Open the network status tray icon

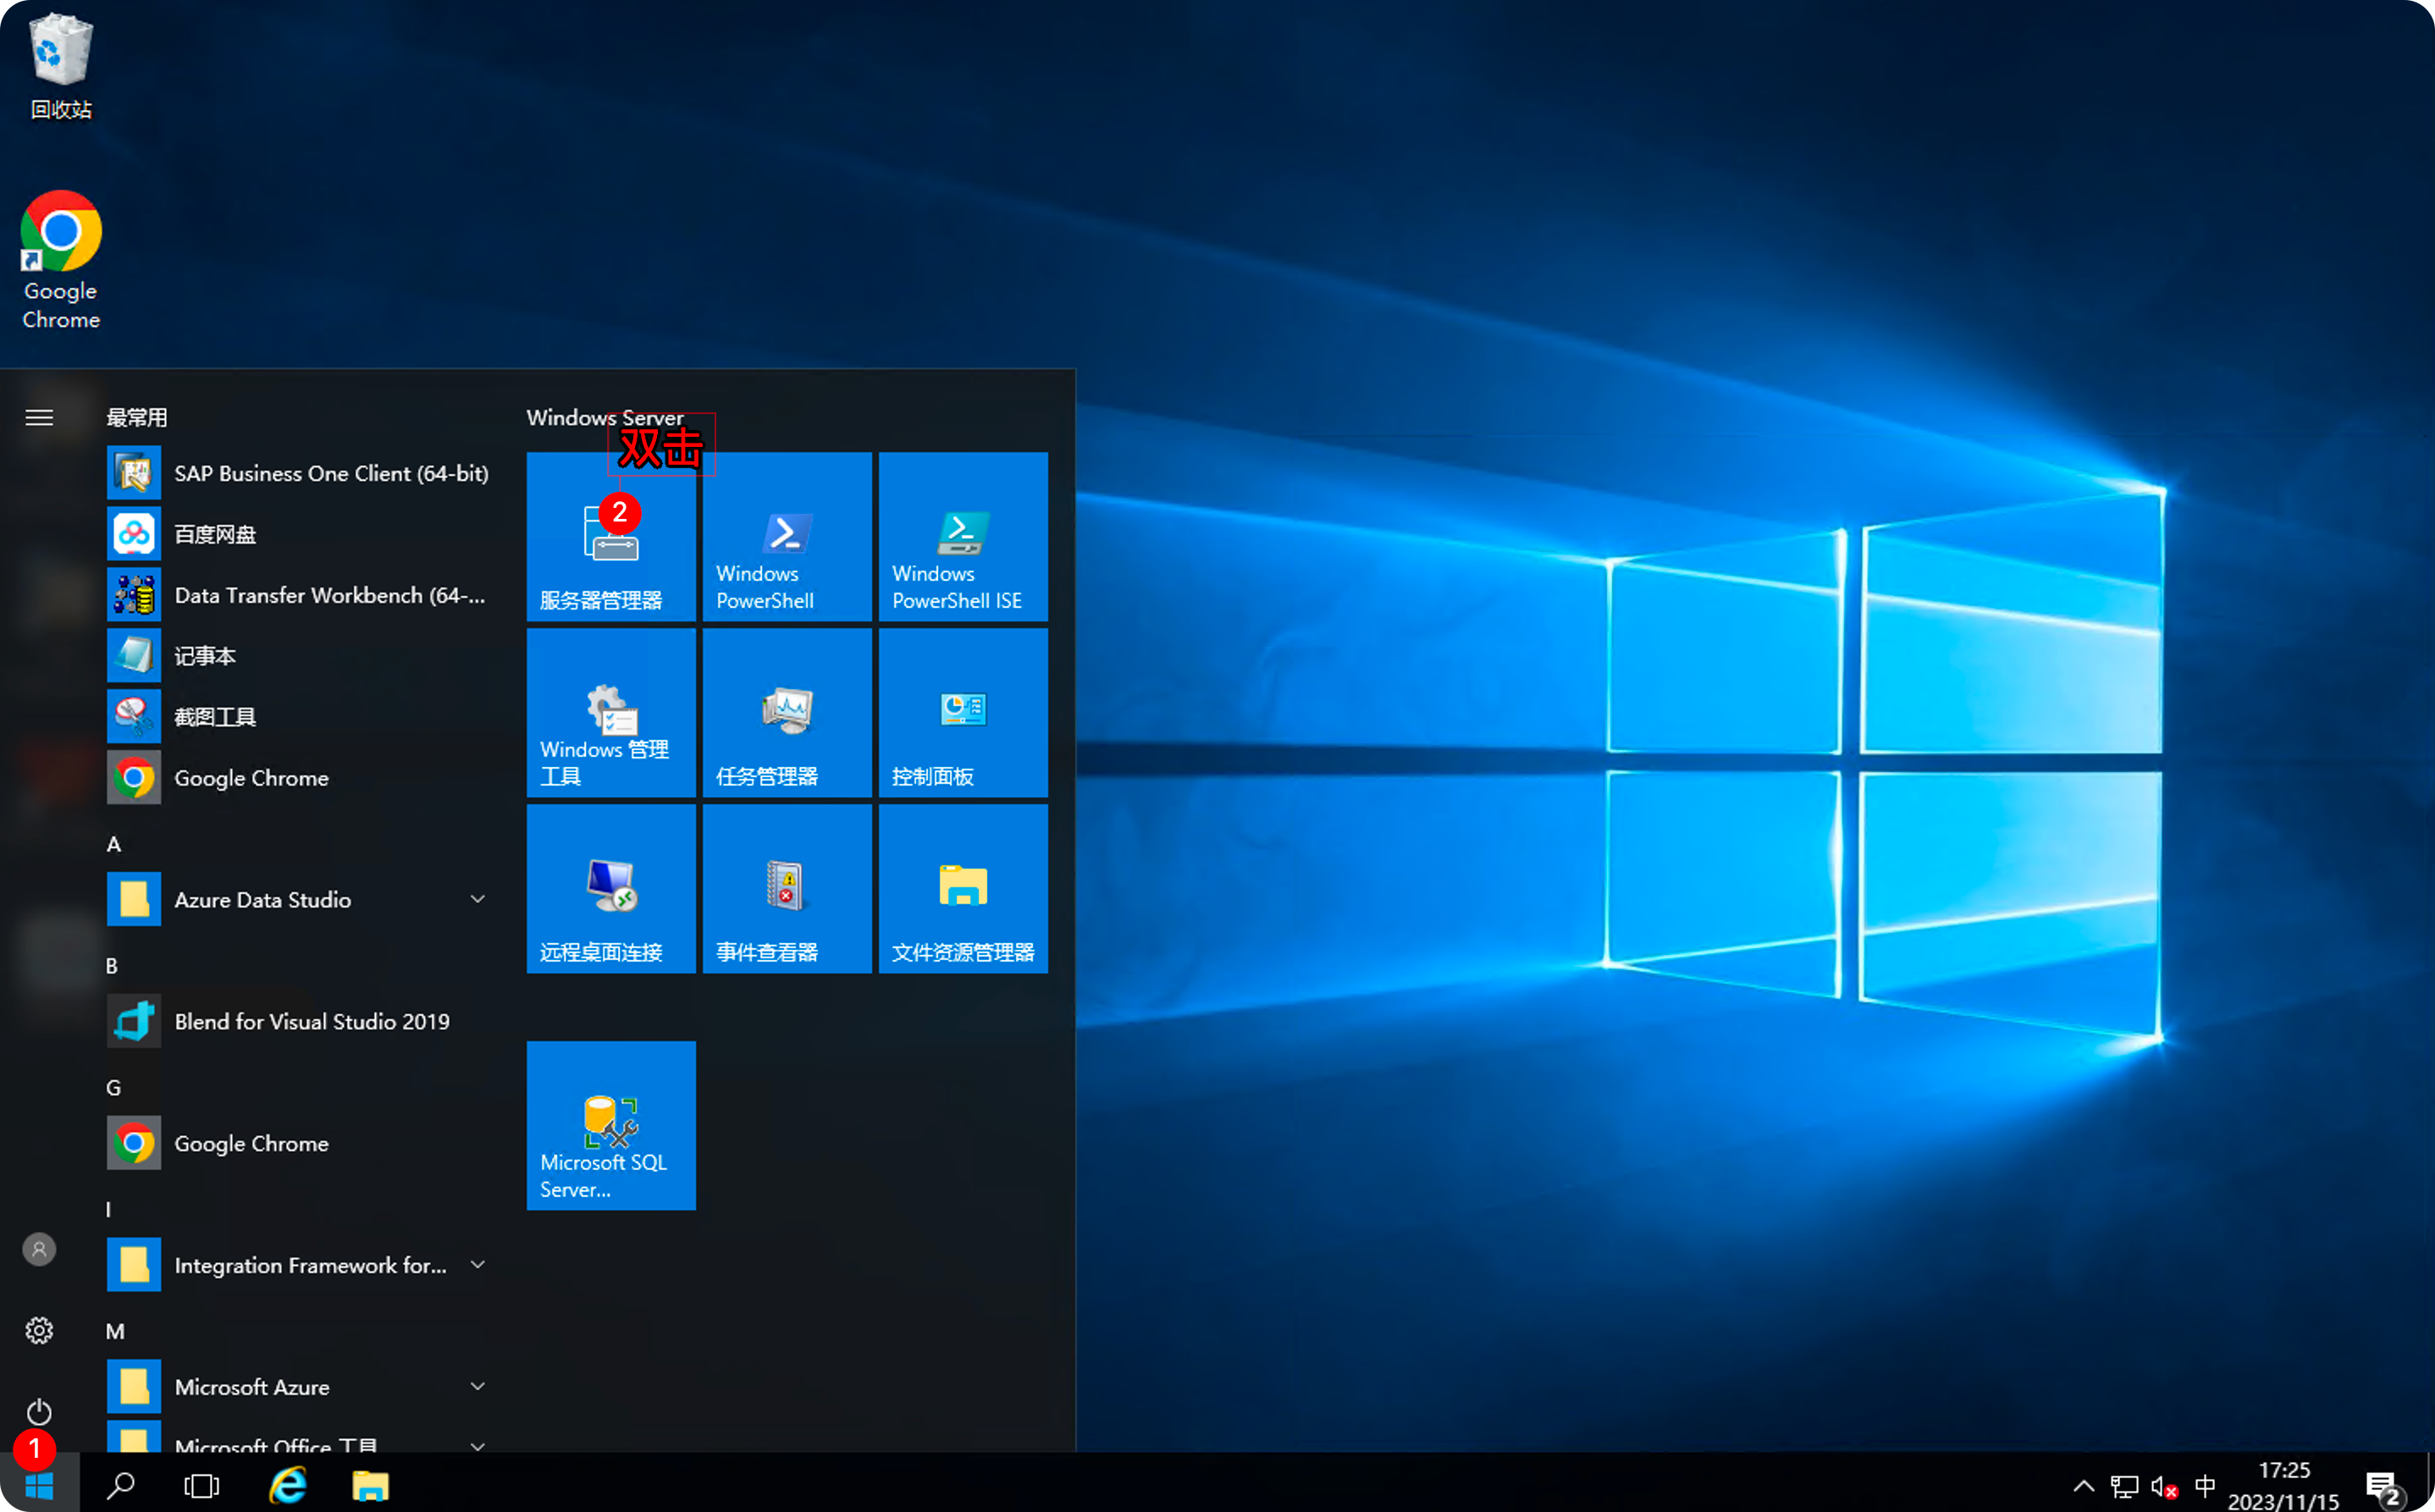coord(2124,1486)
